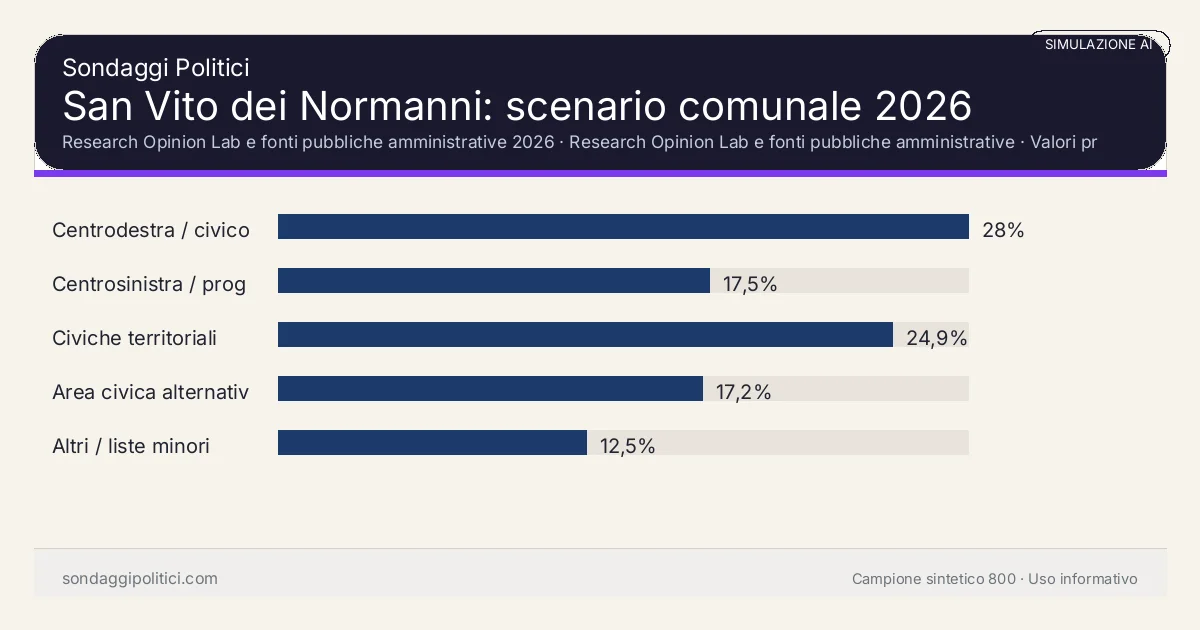Screen dimensions: 1200x630
Task: Click the Altri / liste minori blue bar
Action: tap(432, 443)
